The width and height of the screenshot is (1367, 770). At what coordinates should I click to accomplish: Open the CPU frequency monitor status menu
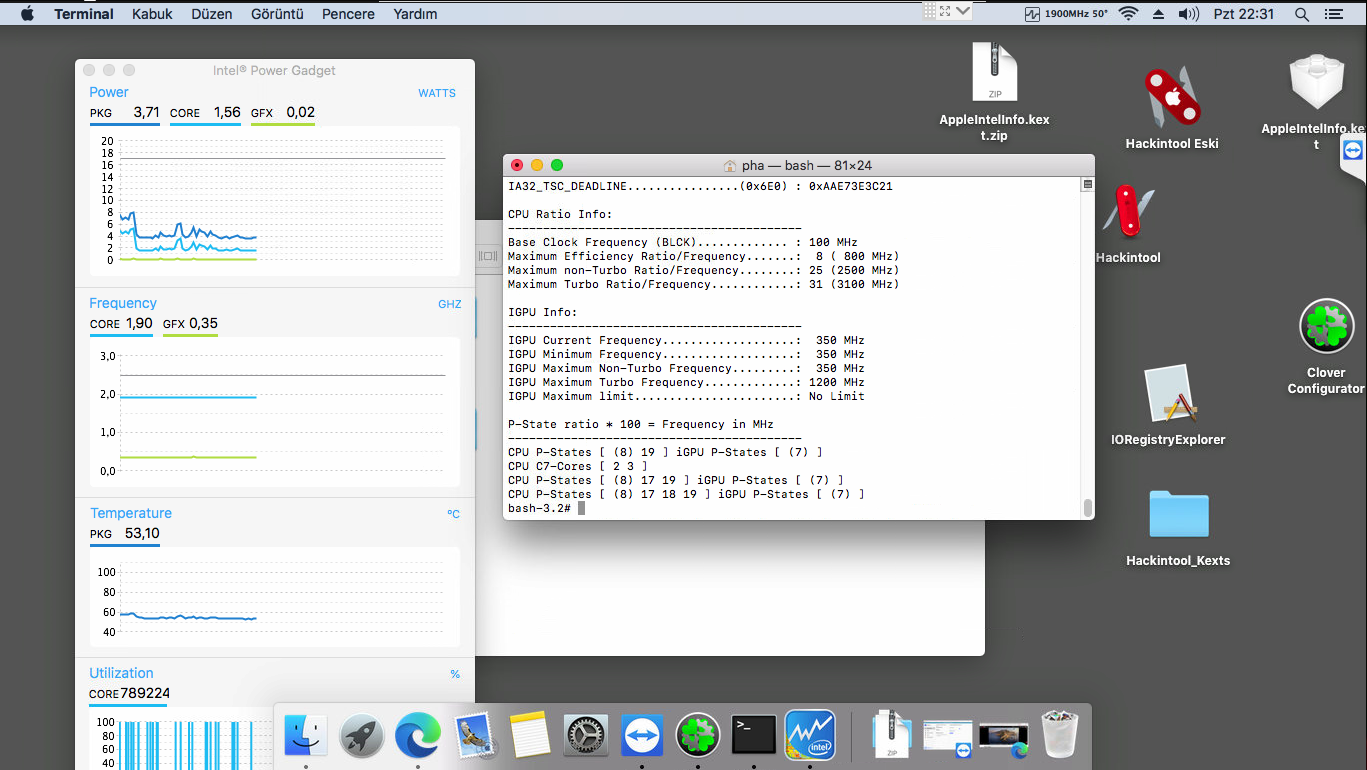click(x=1066, y=14)
